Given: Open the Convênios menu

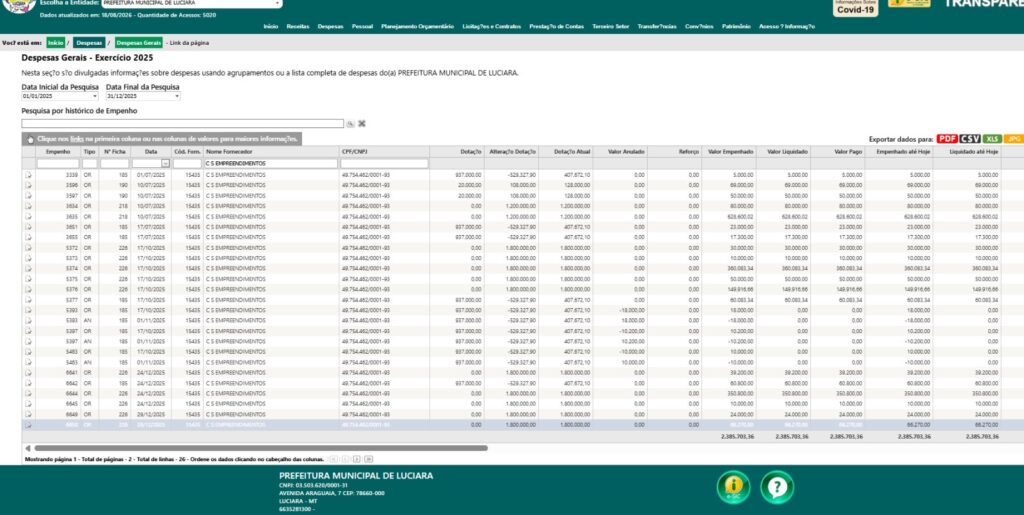Looking at the screenshot, I should point(699,27).
